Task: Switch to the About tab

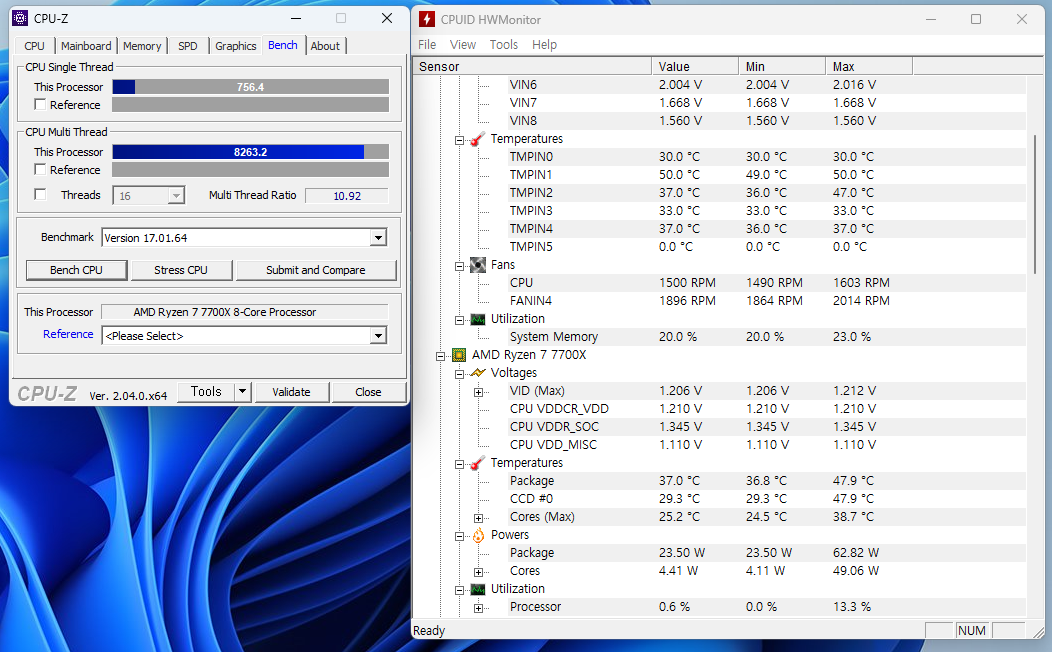Action: click(x=325, y=46)
